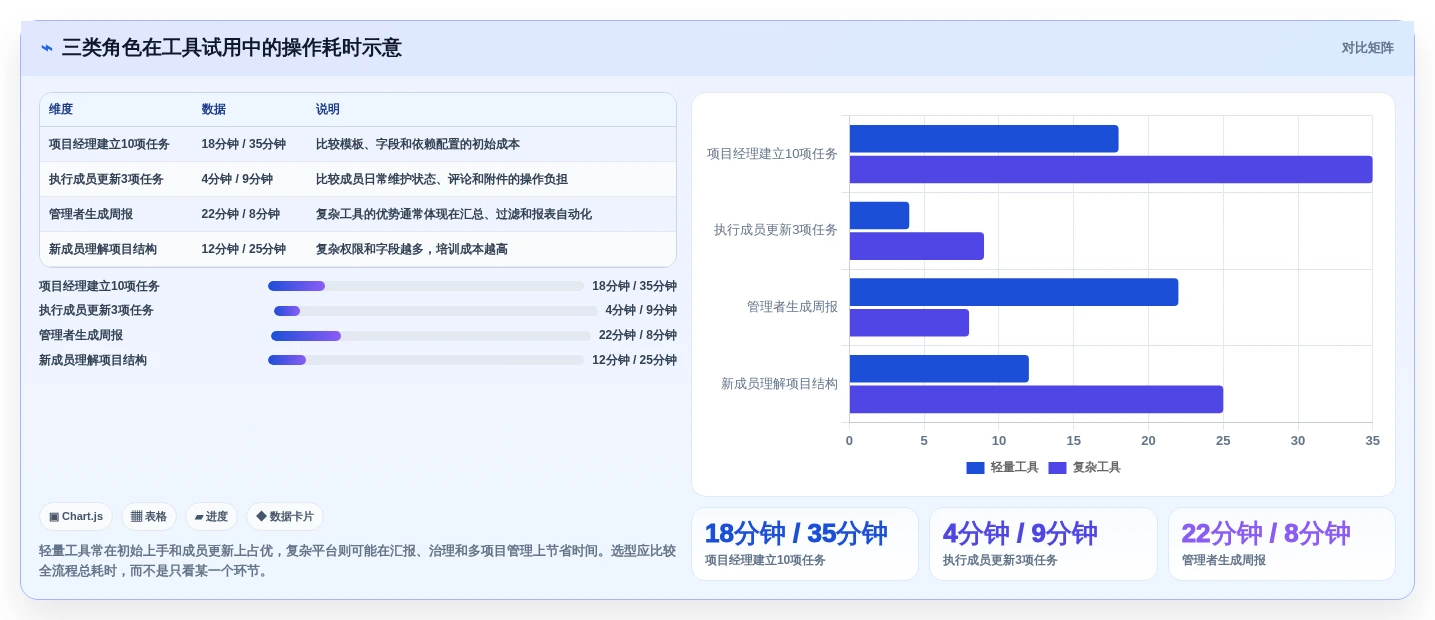Click the lightning icon beside the title
1435x620 pixels.
(47, 48)
